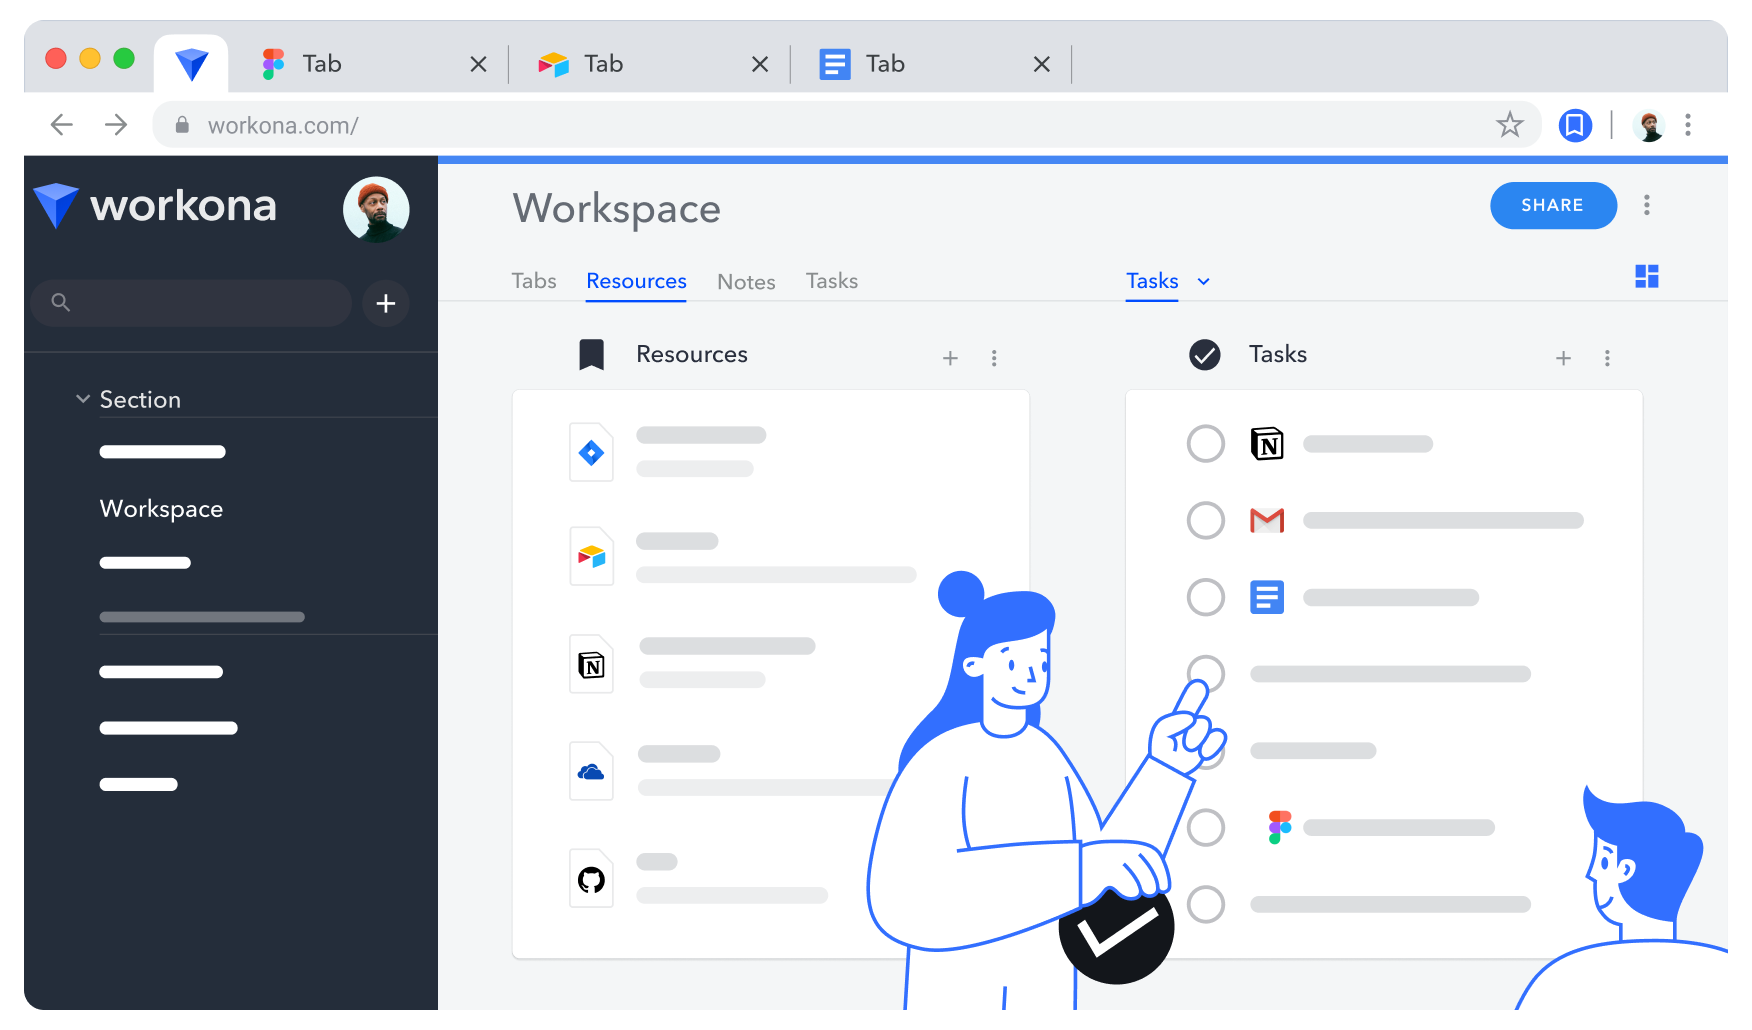The height and width of the screenshot is (1030, 1752).
Task: Select the Resources tab
Action: (x=636, y=281)
